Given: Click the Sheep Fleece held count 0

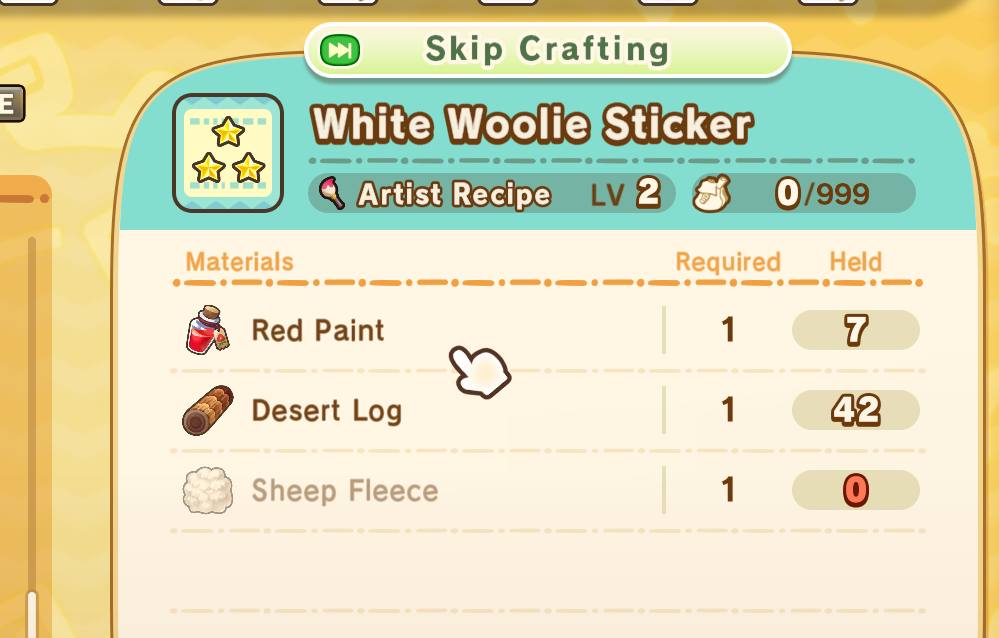Looking at the screenshot, I should 856,490.
